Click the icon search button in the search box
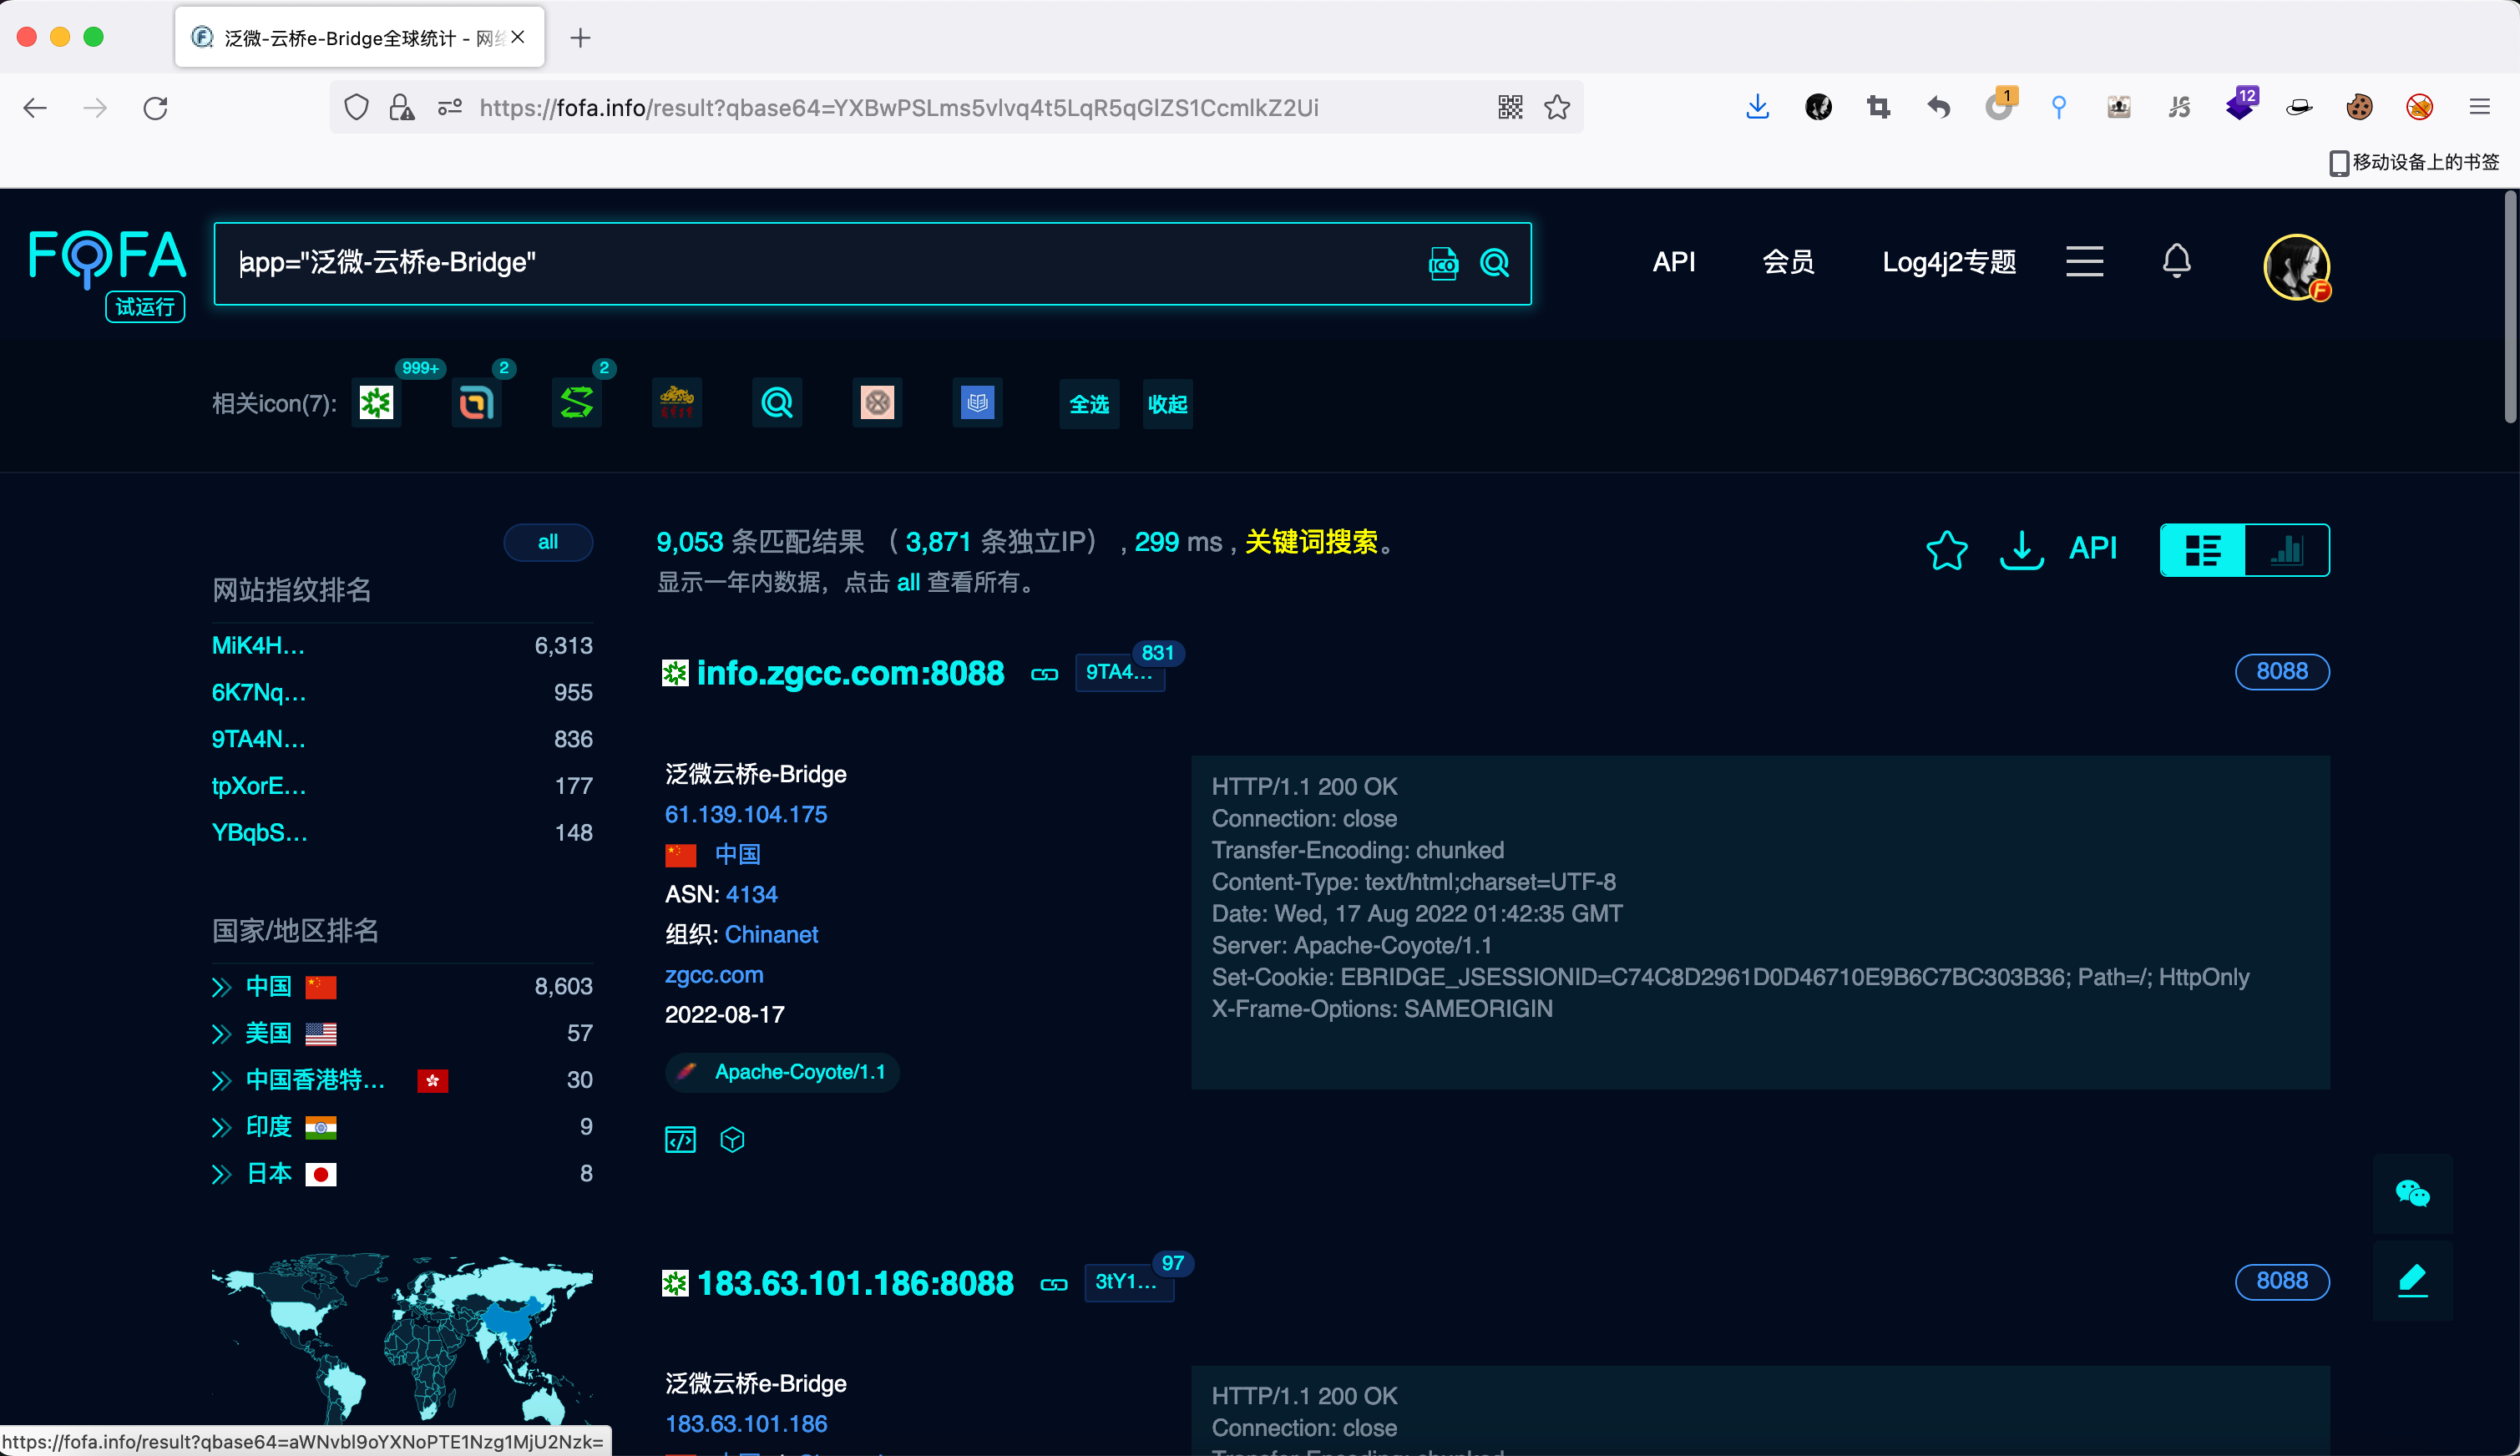Image resolution: width=2520 pixels, height=1456 pixels. pyautogui.click(x=1443, y=263)
